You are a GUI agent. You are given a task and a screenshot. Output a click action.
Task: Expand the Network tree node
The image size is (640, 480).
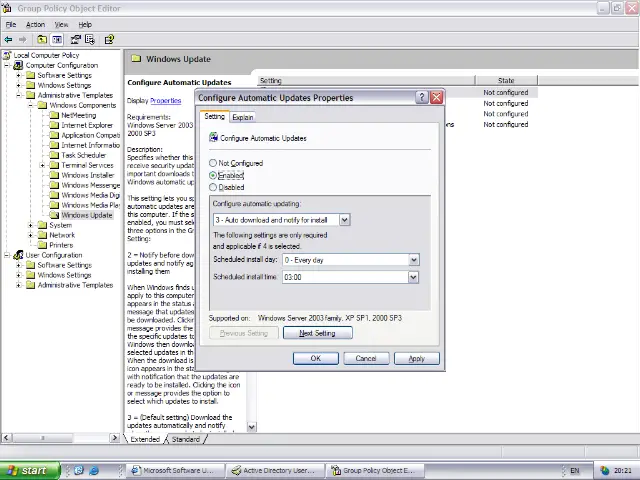tap(31, 235)
